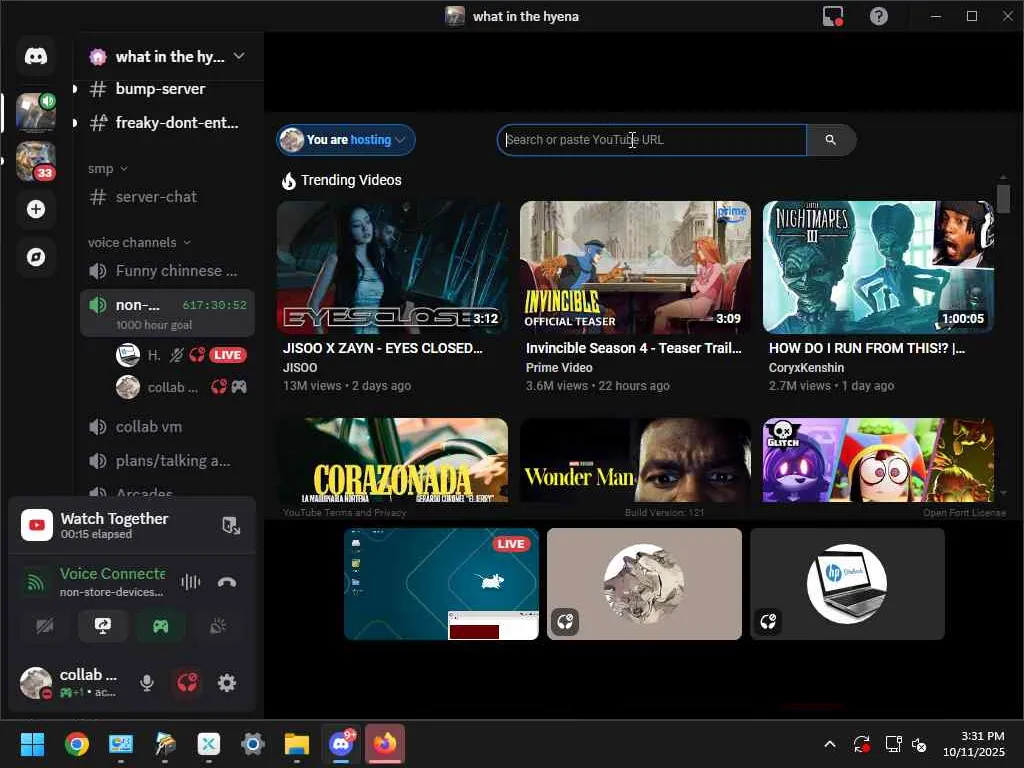Toggle screen share button

(x=103, y=626)
